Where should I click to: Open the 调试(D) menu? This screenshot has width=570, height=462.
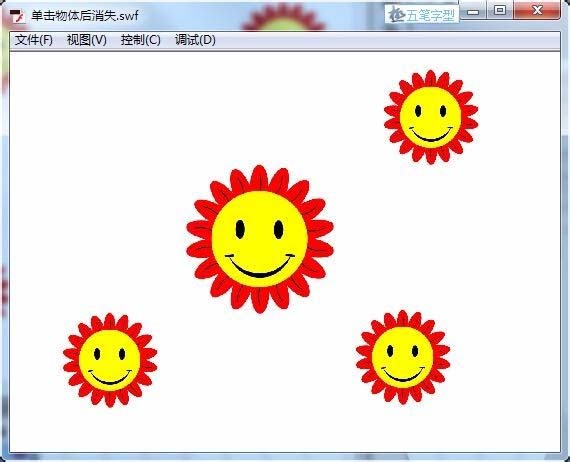[x=195, y=40]
